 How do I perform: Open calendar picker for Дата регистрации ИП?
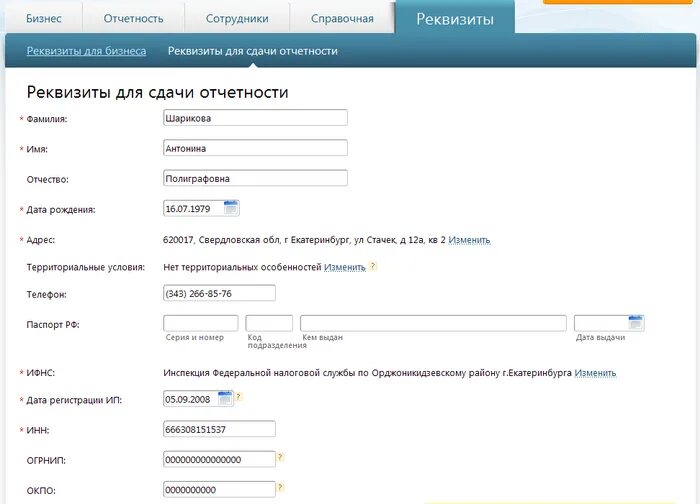225,398
